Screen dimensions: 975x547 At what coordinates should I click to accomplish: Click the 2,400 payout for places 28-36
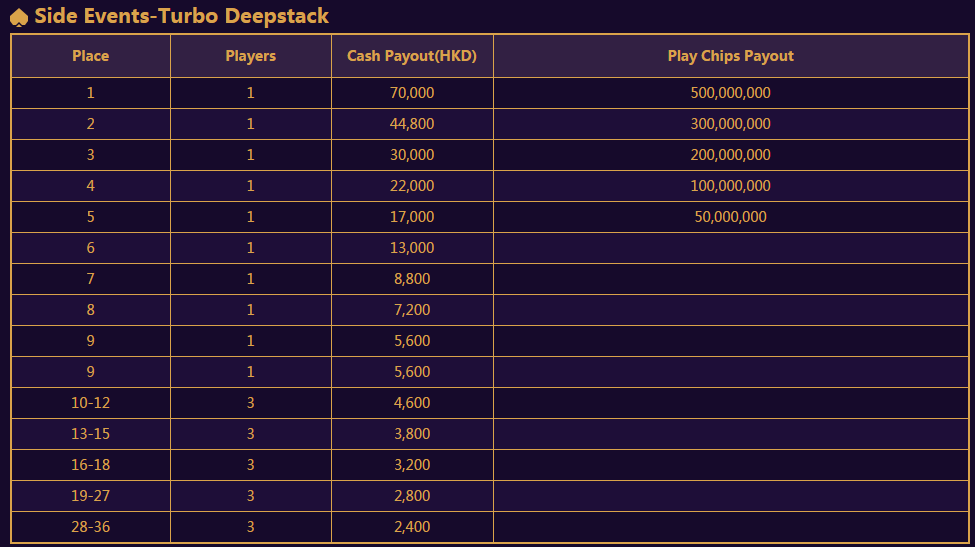pos(412,527)
